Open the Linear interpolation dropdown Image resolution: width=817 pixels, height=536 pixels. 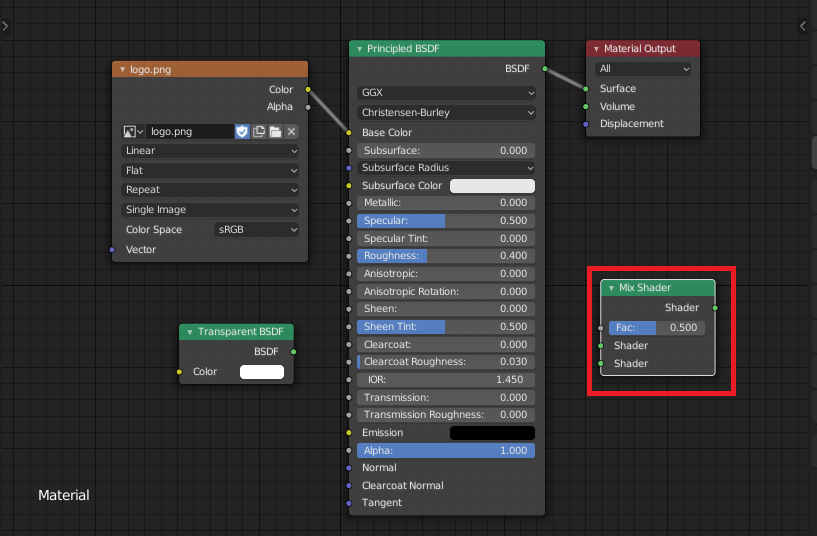[x=210, y=151]
